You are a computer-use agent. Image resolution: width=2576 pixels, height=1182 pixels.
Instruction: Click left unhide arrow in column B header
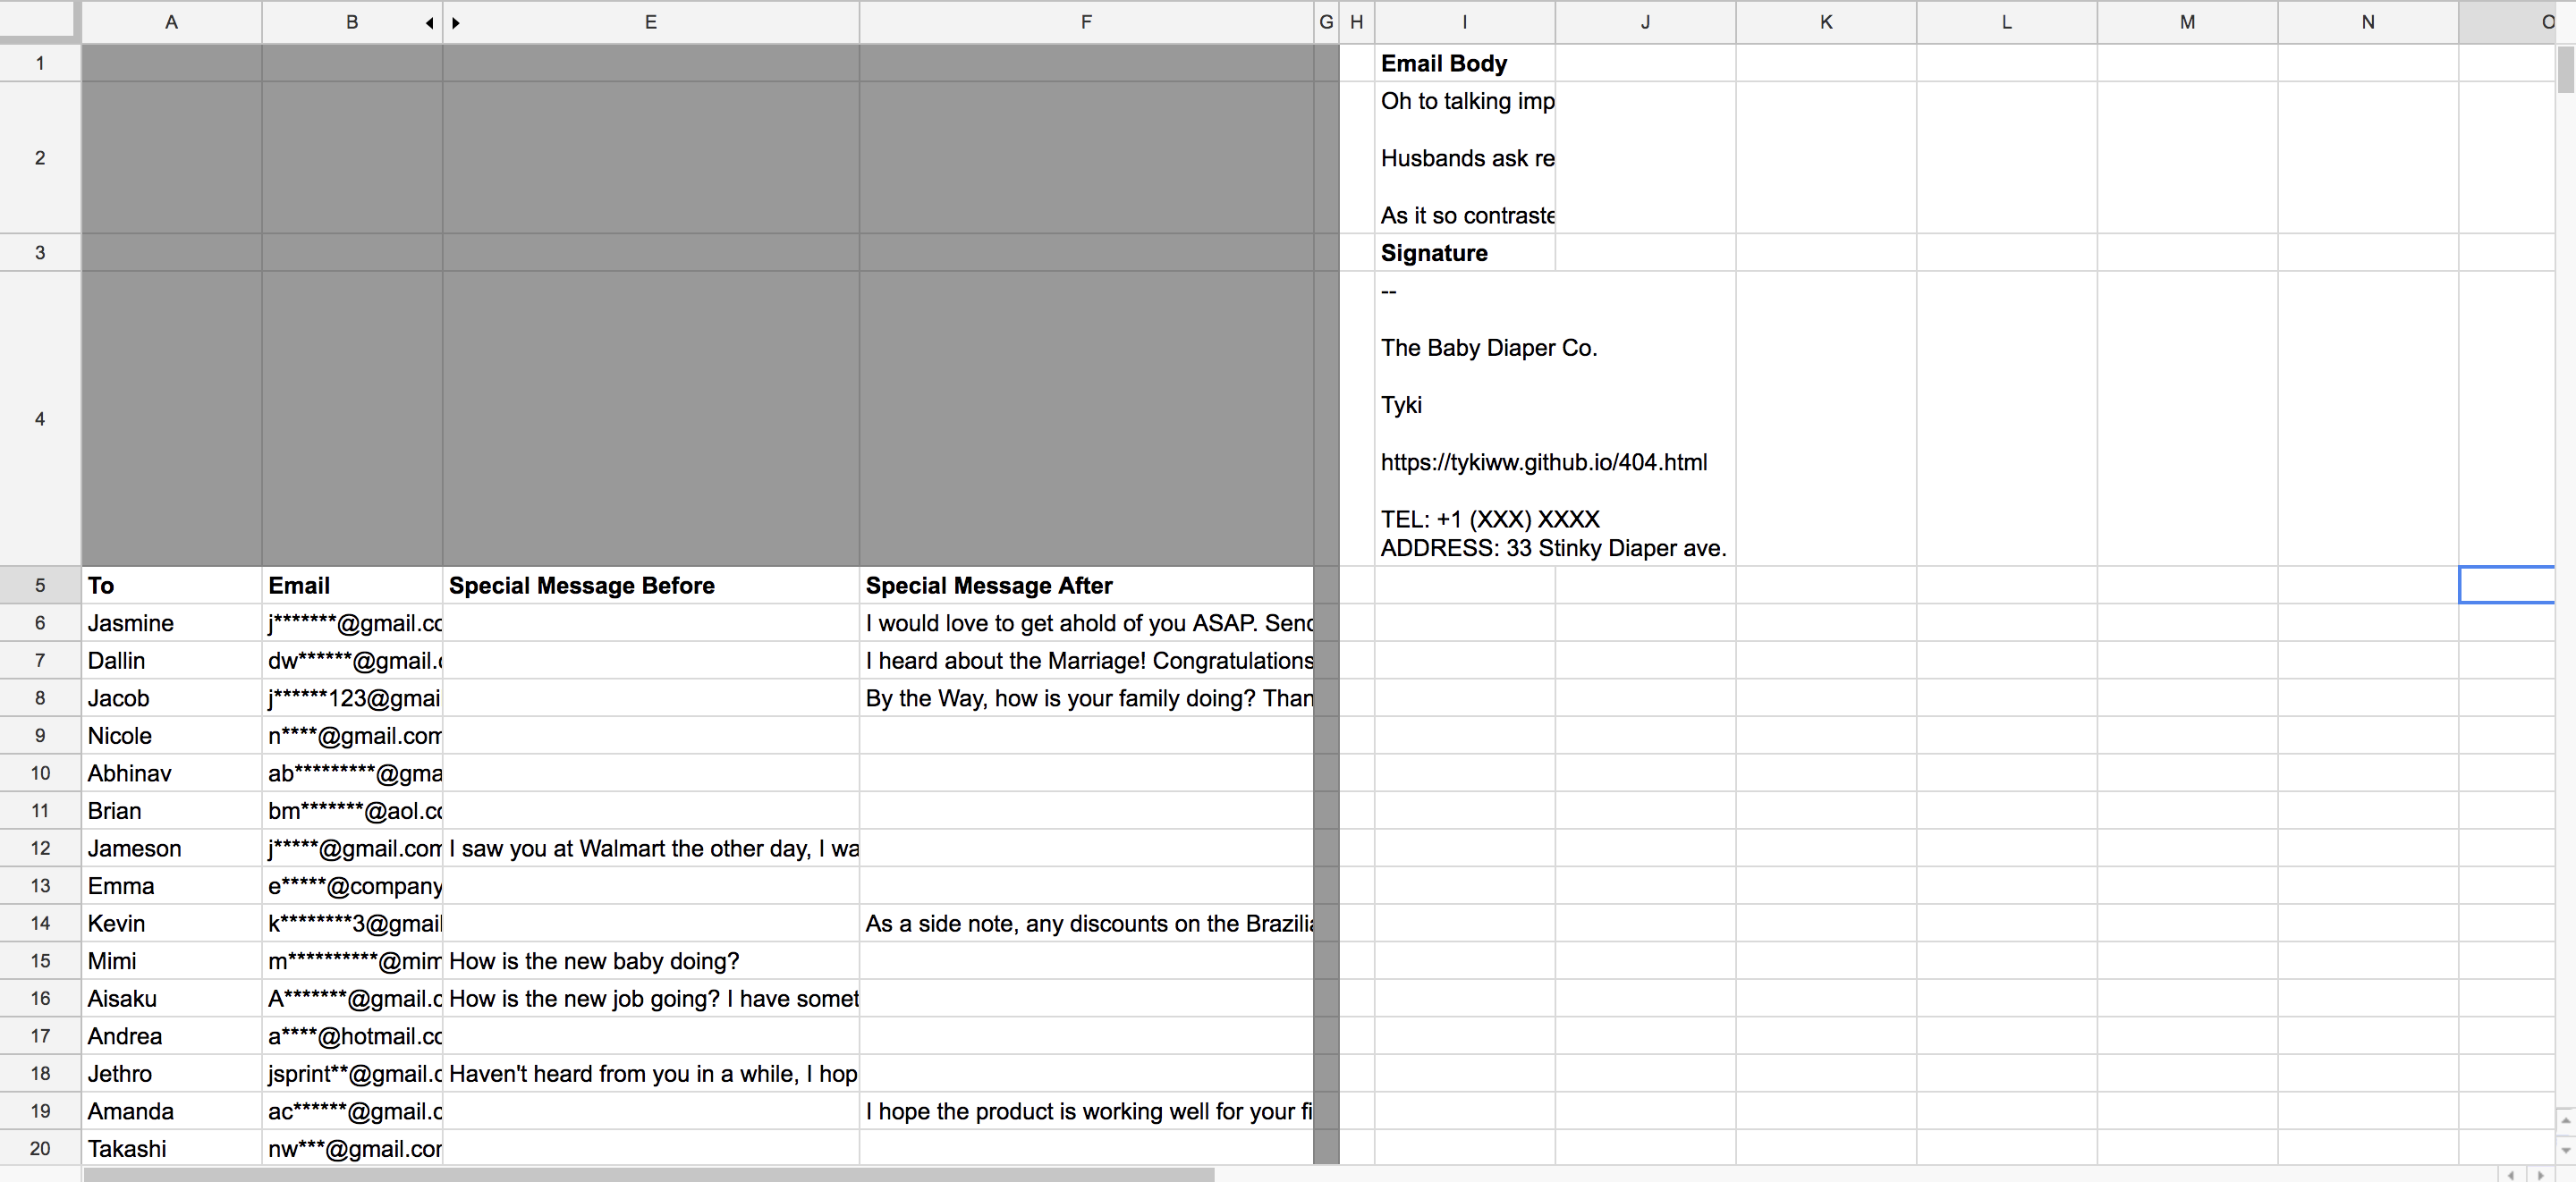pos(429,23)
